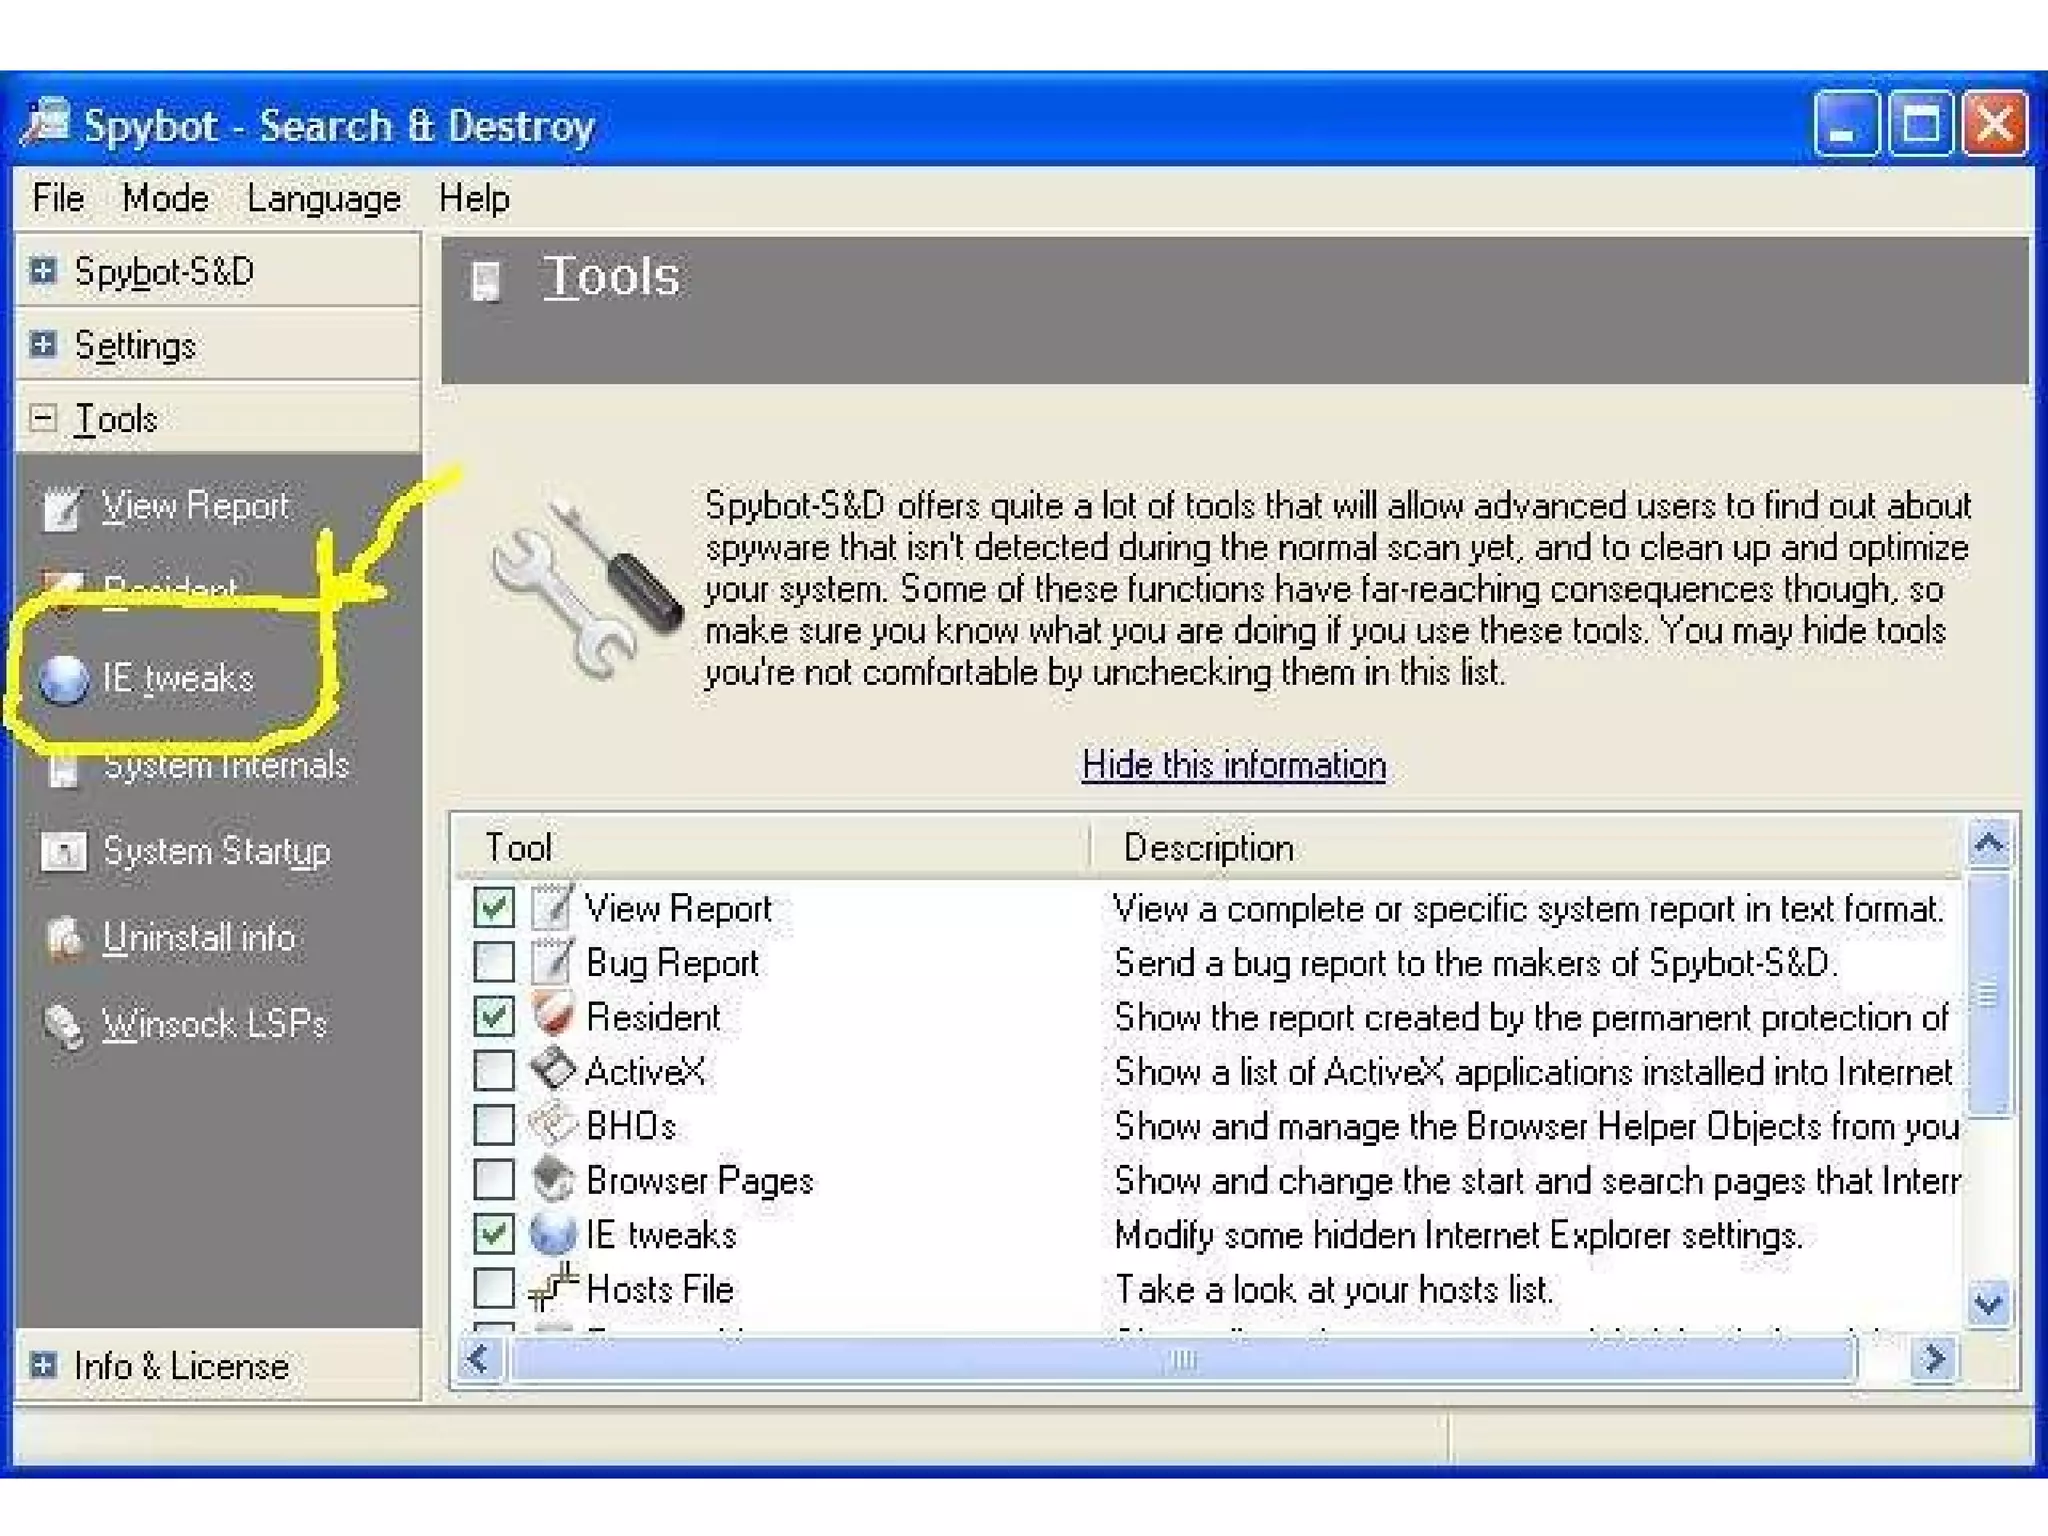
Task: Expand the Settings sidebar section
Action: point(43,344)
